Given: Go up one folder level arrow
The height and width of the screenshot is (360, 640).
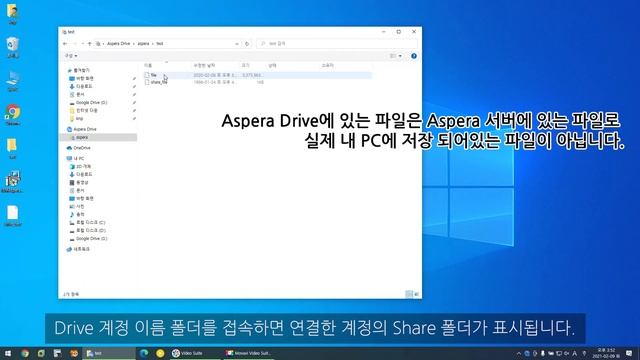Looking at the screenshot, I should pyautogui.click(x=89, y=44).
